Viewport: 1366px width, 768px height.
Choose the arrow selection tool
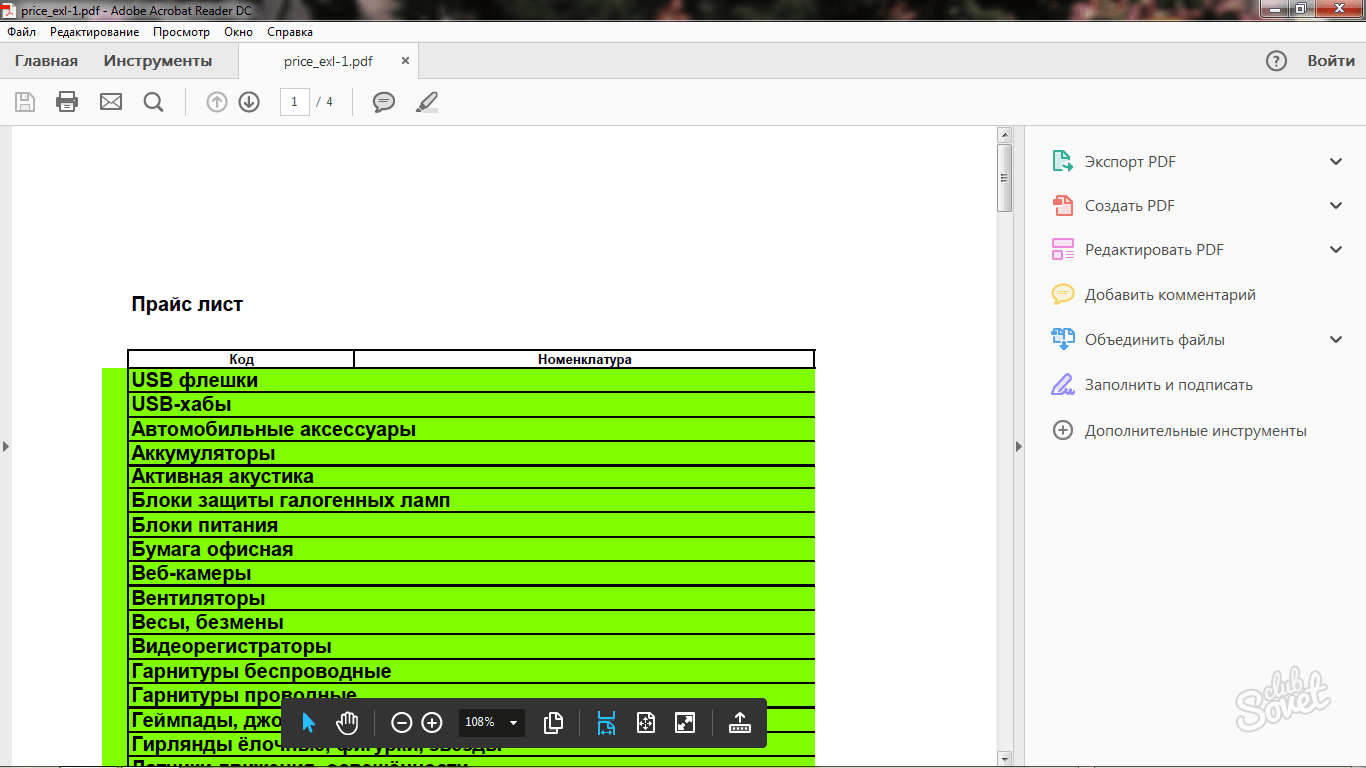(308, 723)
